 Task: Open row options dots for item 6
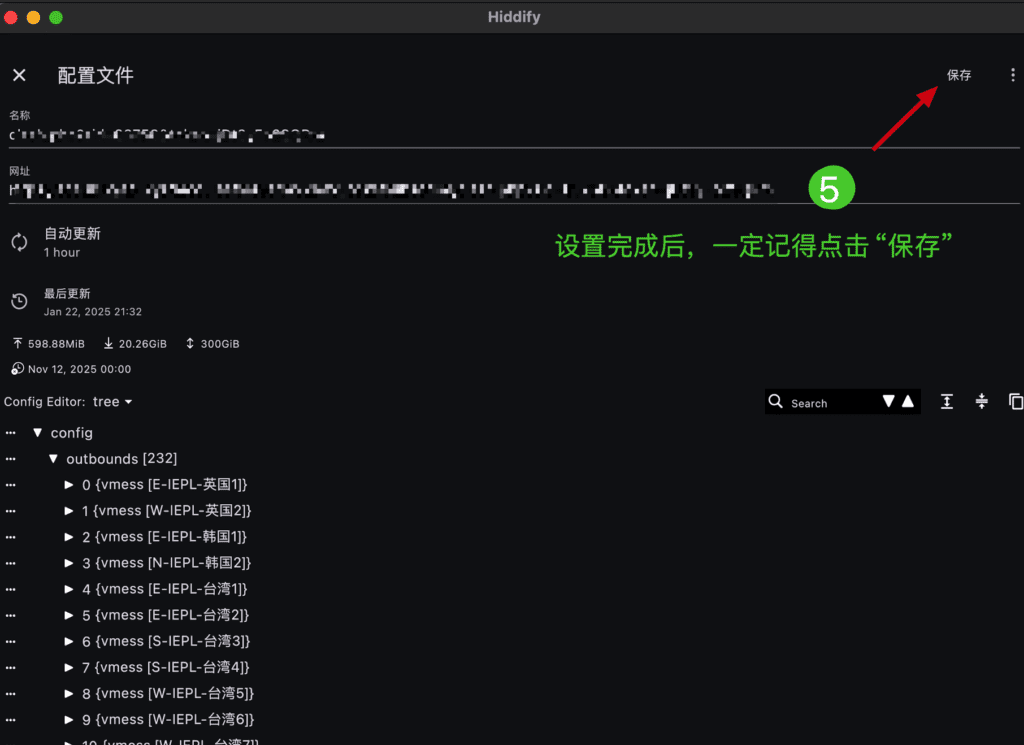[x=10, y=642]
